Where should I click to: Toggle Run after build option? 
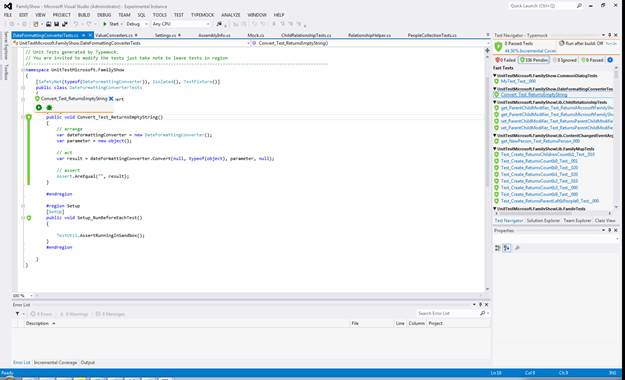pos(581,43)
